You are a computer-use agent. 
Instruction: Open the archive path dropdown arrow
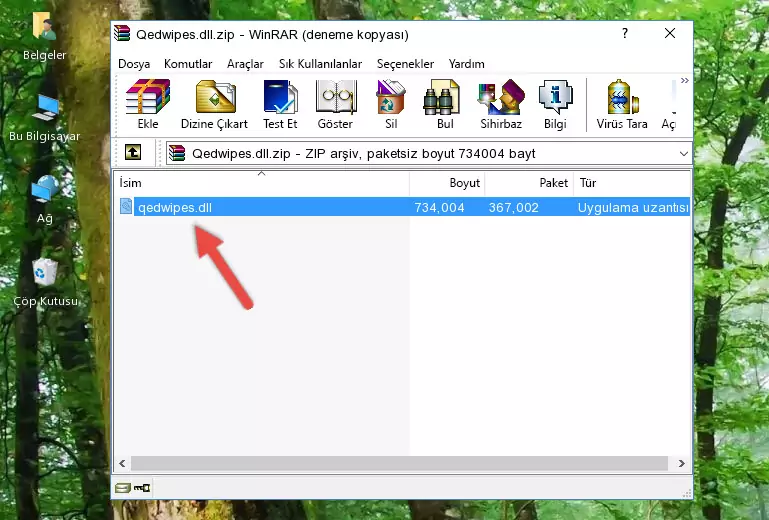(x=684, y=154)
